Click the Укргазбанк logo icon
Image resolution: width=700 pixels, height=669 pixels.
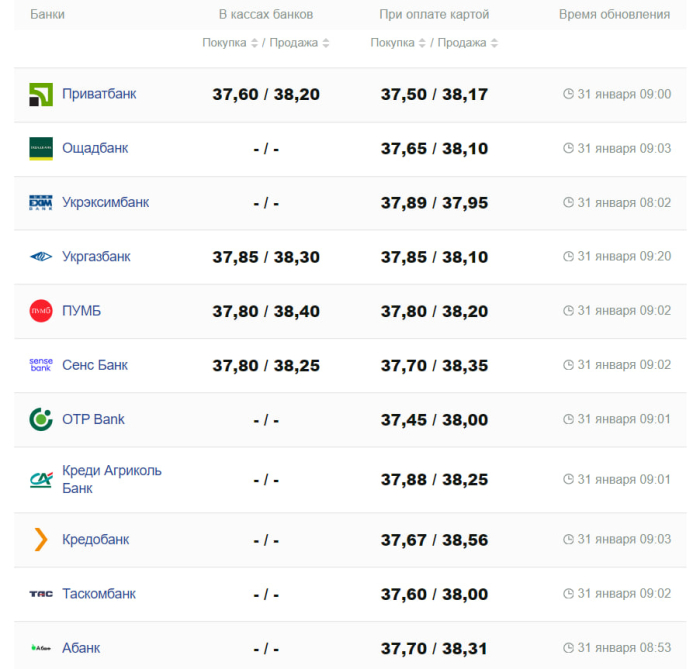pos(40,257)
